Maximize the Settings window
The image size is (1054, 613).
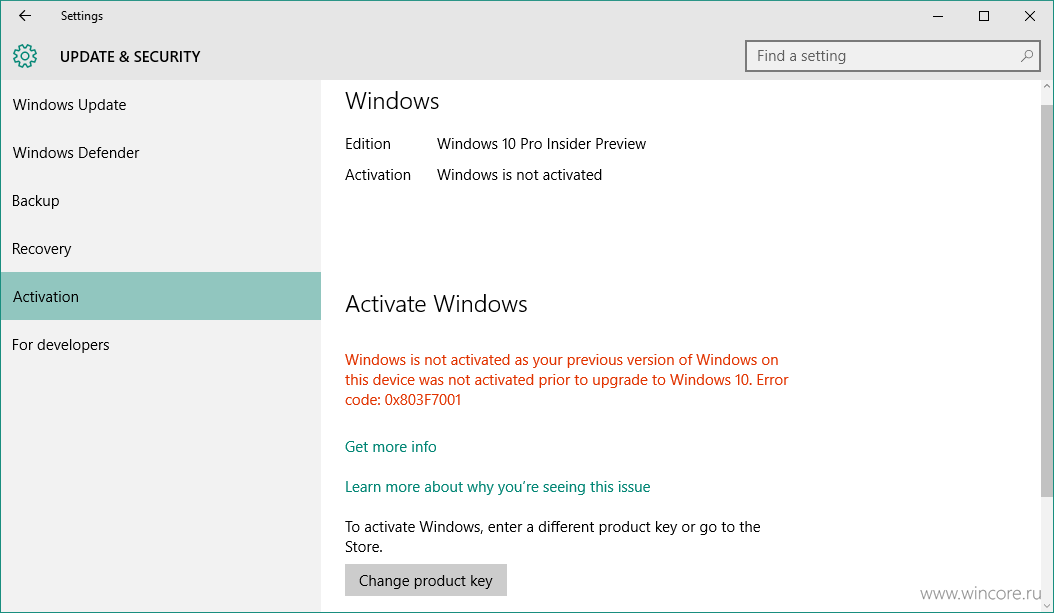984,16
